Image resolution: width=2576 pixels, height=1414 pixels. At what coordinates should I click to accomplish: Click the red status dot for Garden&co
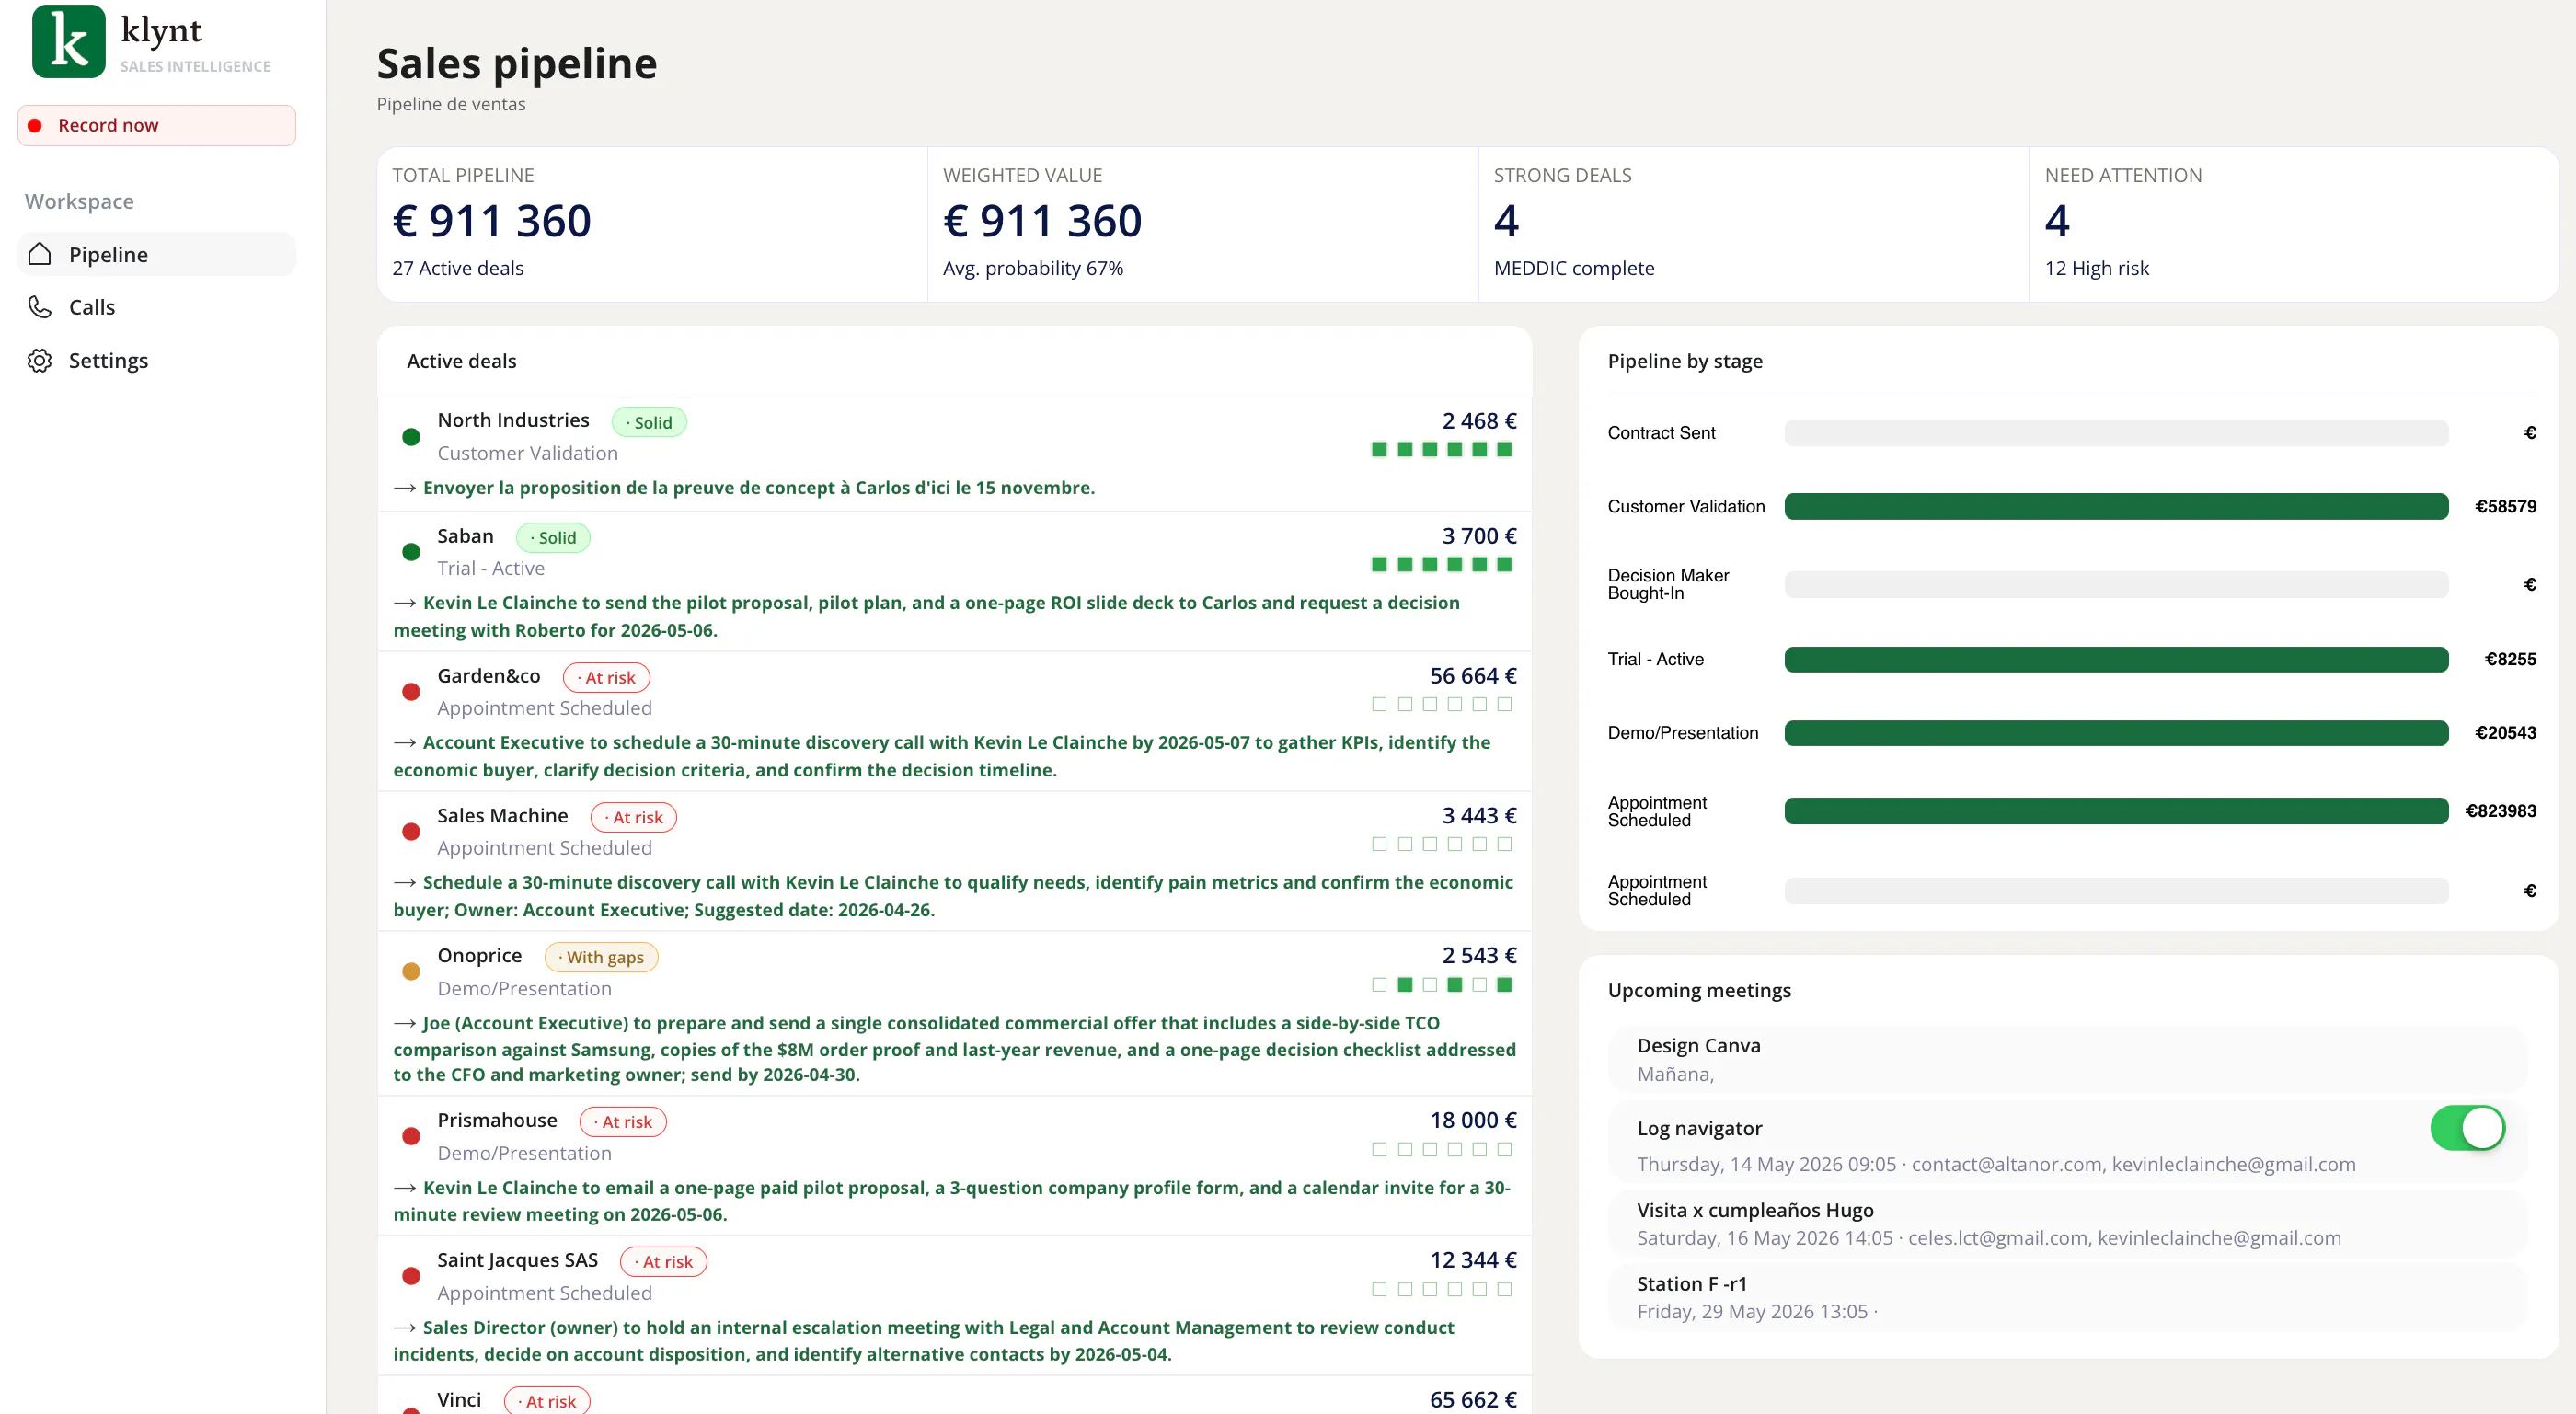(x=411, y=692)
